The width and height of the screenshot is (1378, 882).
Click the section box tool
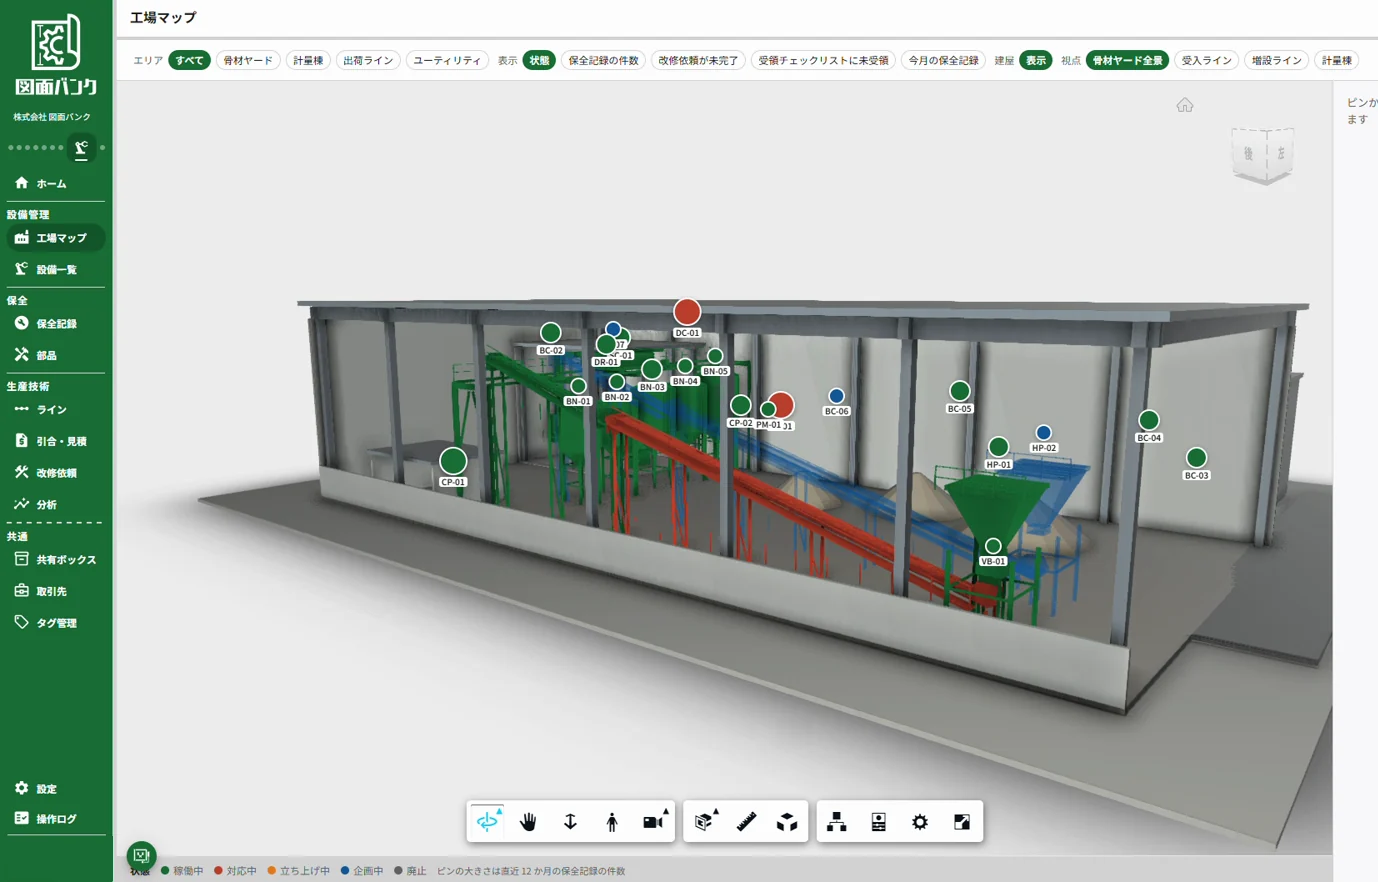[705, 821]
